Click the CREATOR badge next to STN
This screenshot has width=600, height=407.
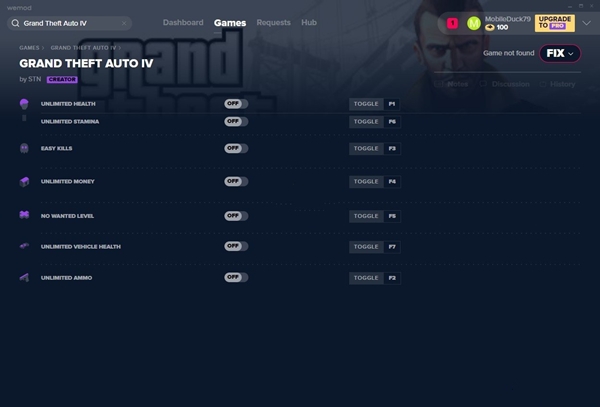click(x=62, y=80)
